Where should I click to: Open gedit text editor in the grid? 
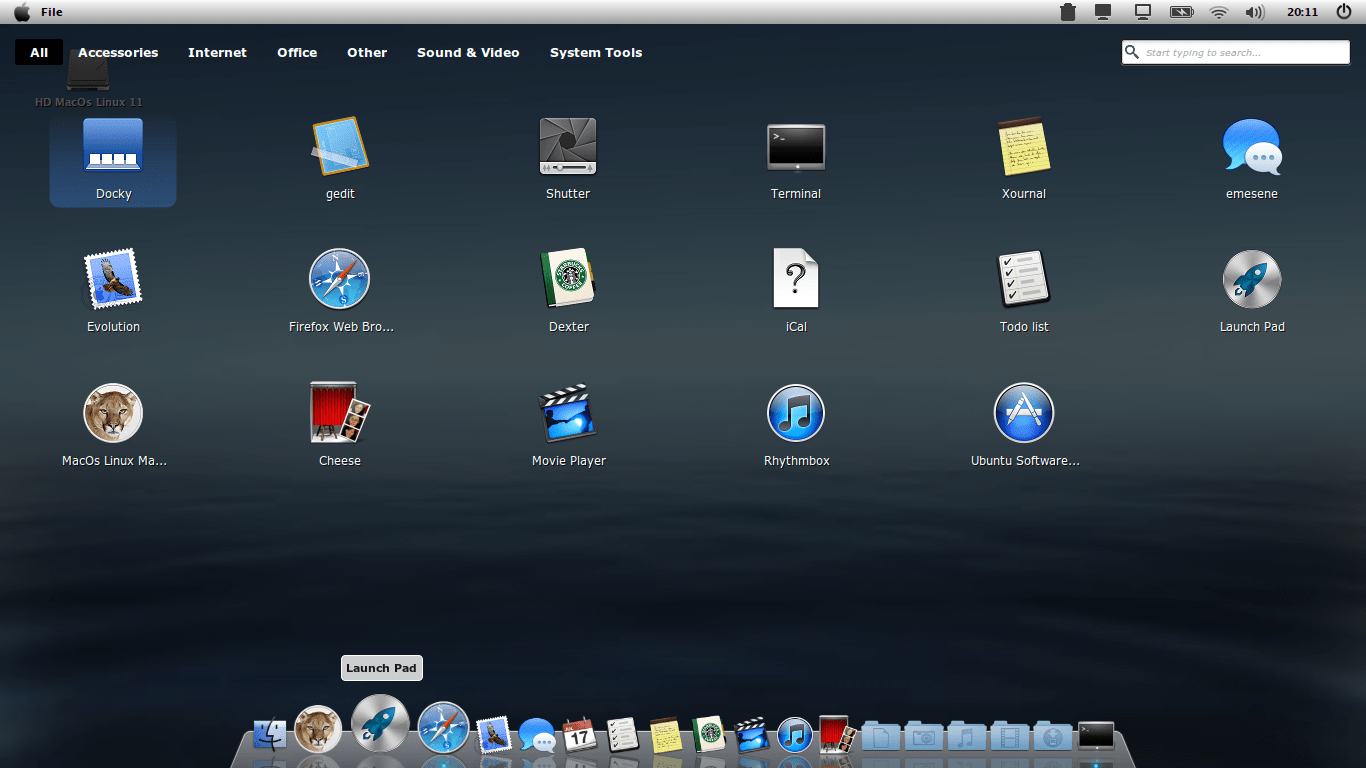(340, 160)
